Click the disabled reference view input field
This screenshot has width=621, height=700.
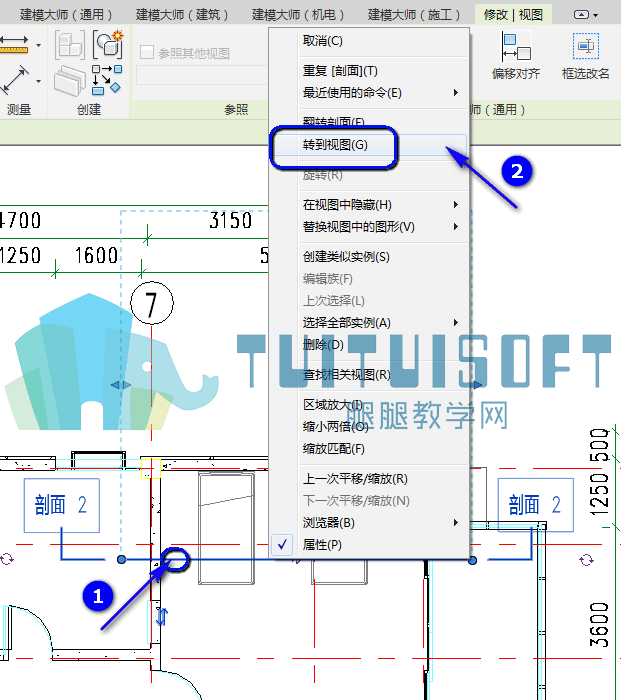pos(203,75)
